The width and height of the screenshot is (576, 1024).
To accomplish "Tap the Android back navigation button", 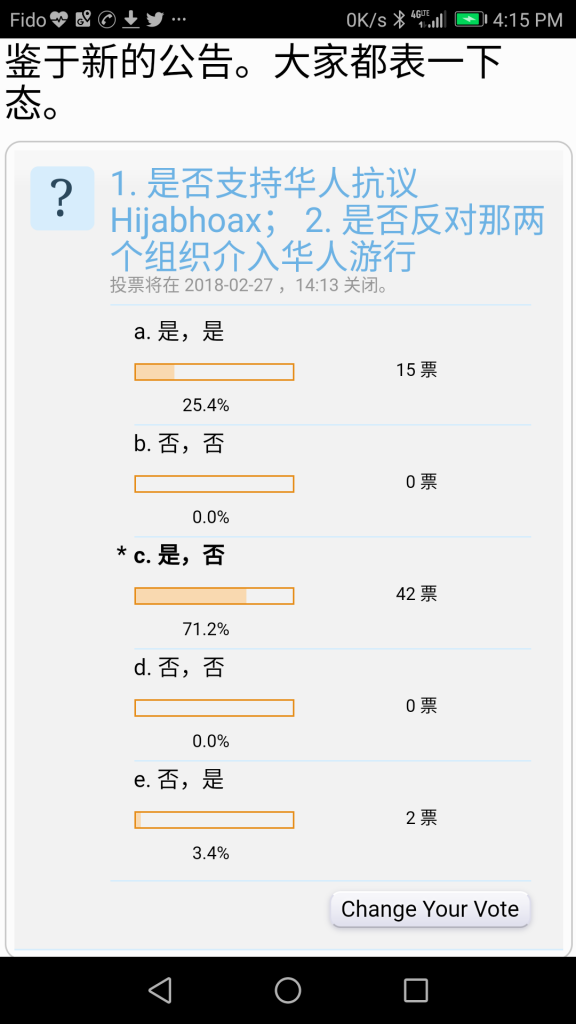I will point(160,990).
